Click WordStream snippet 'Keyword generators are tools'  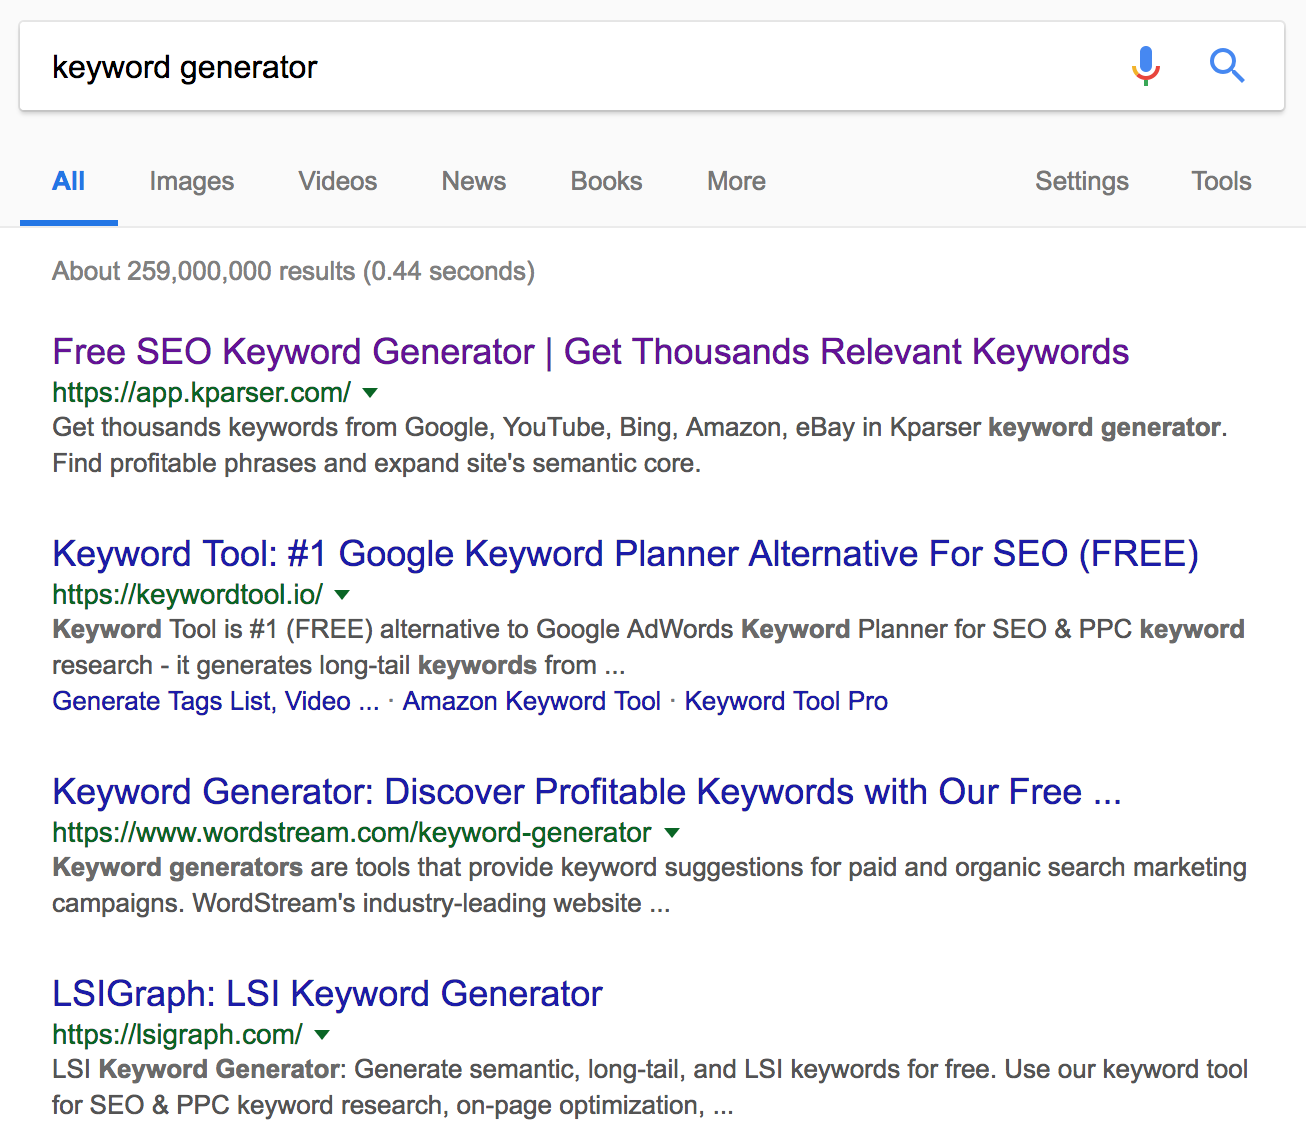pyautogui.click(x=649, y=885)
